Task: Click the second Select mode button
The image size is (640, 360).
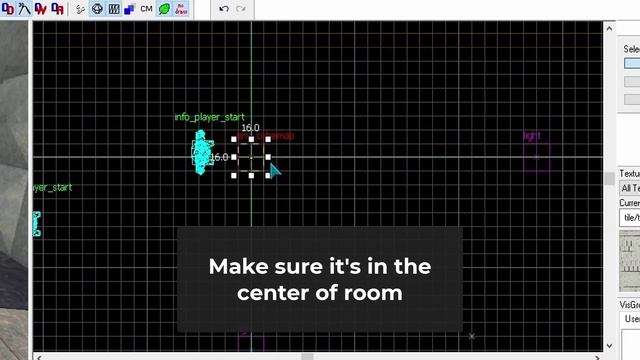Action: [x=632, y=81]
